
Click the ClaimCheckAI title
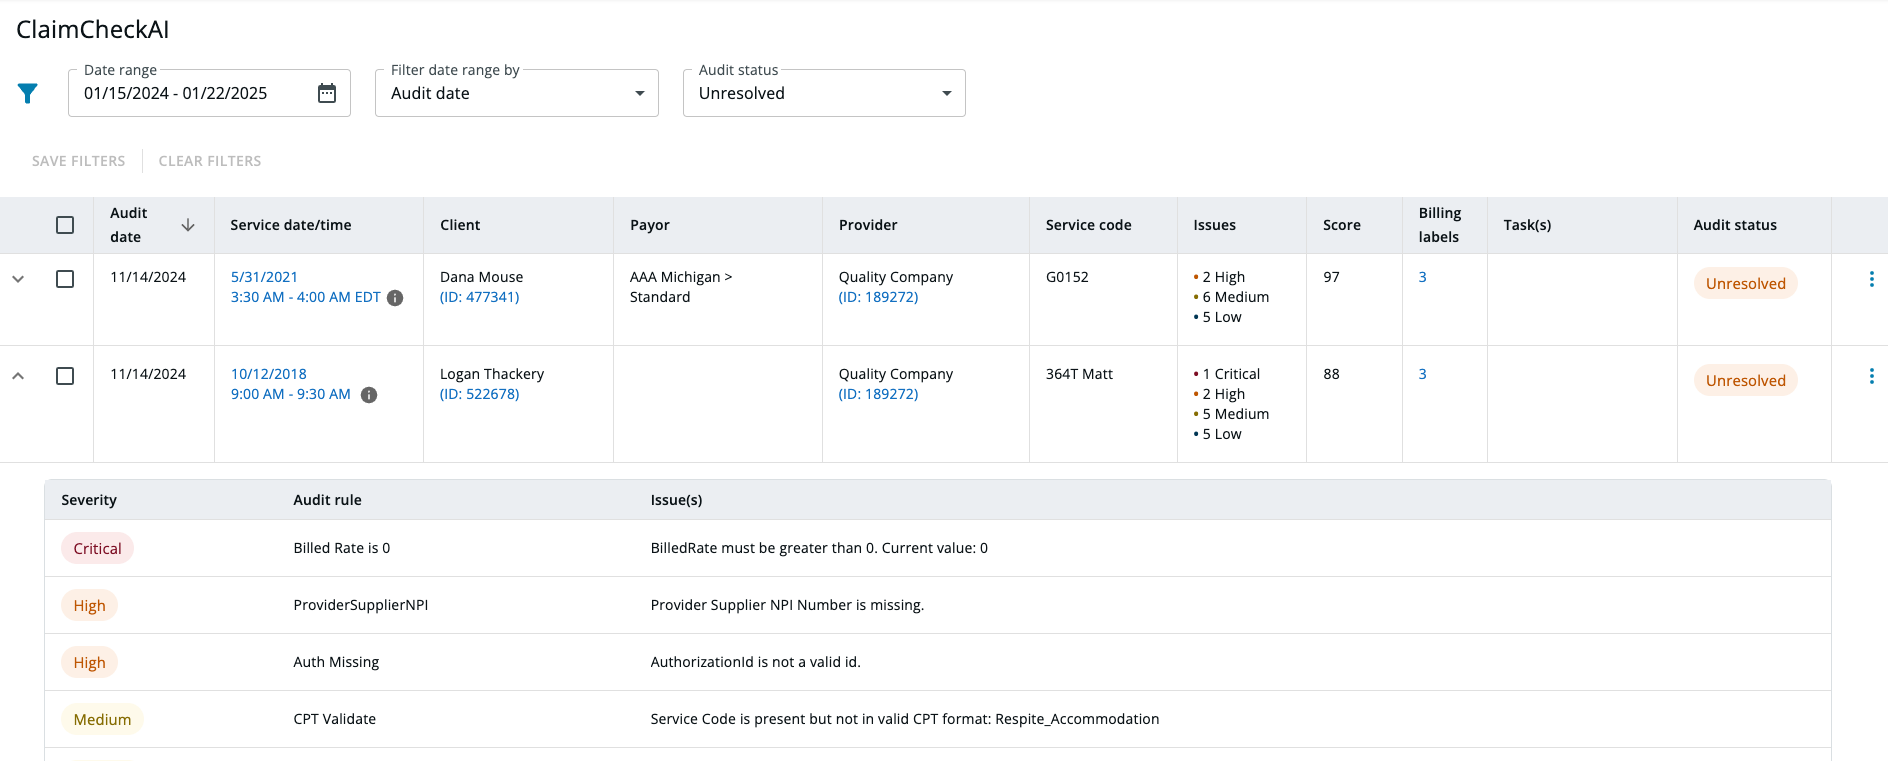pyautogui.click(x=93, y=29)
